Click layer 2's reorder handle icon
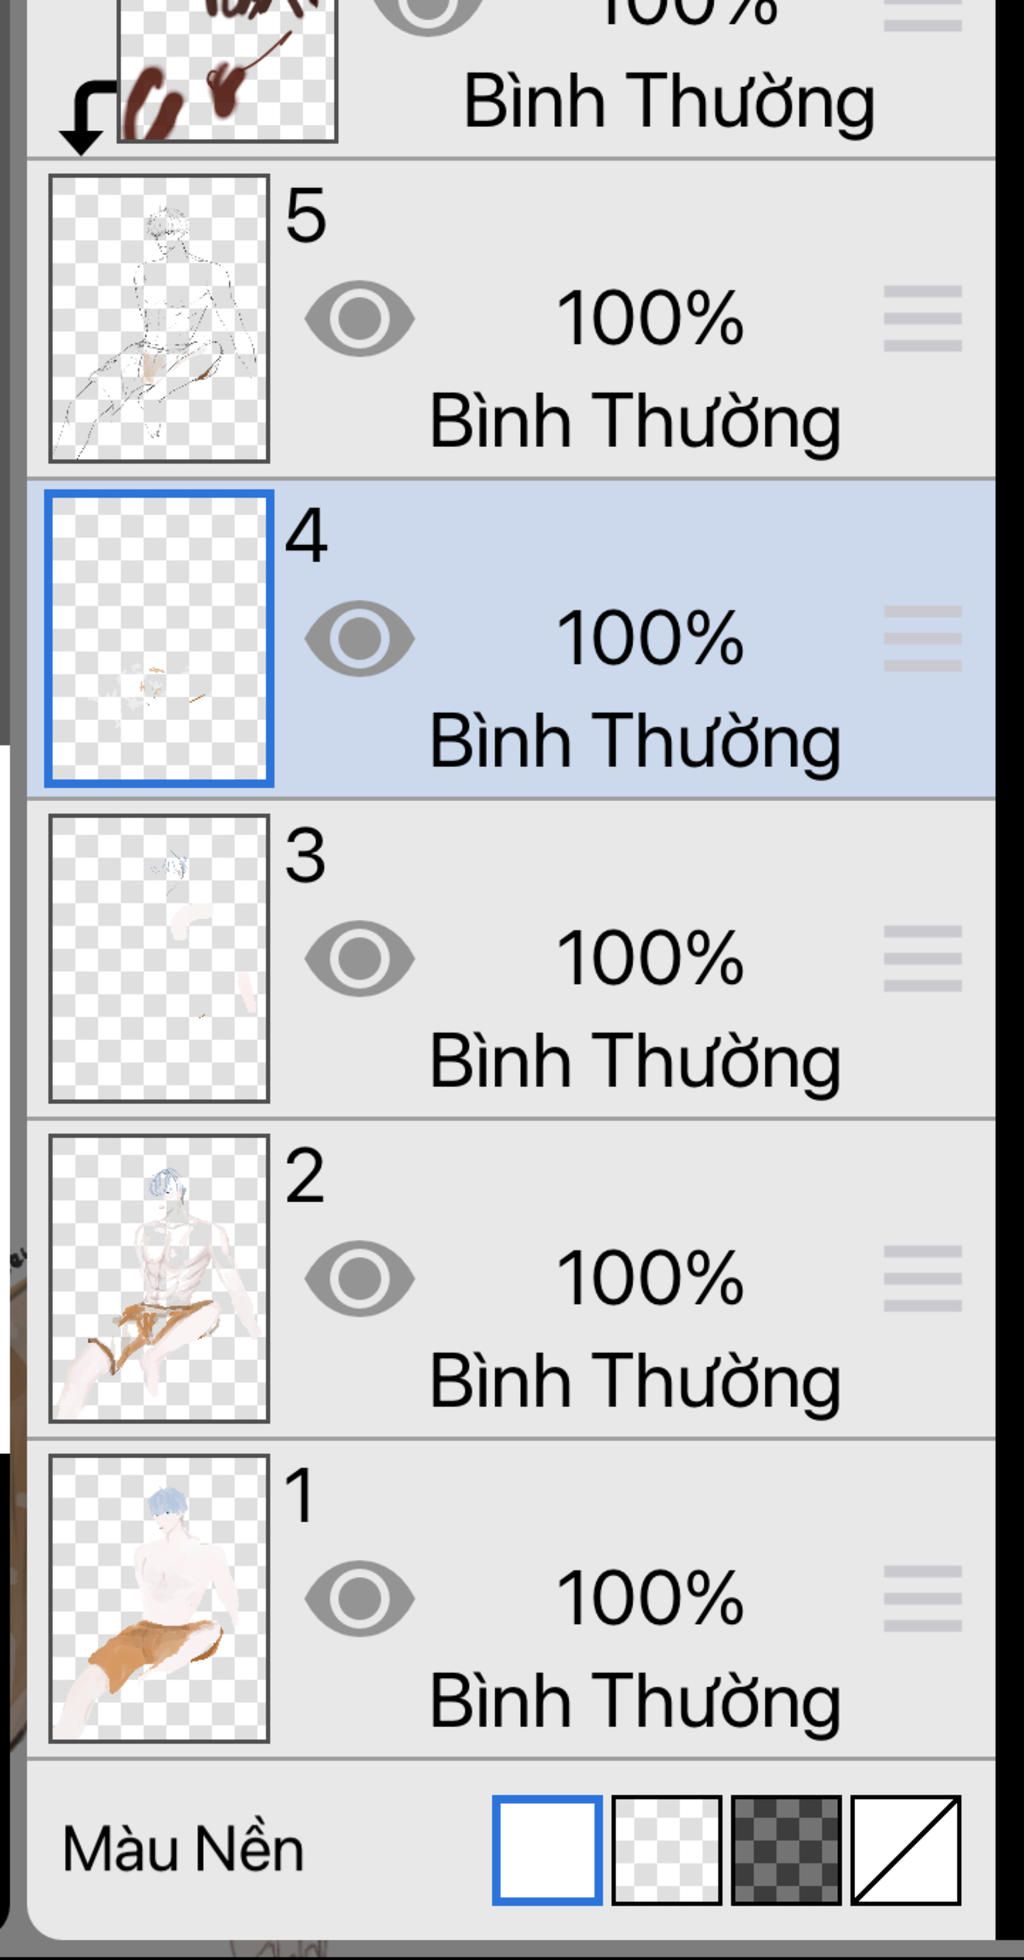The height and width of the screenshot is (1960, 1024). (922, 1278)
